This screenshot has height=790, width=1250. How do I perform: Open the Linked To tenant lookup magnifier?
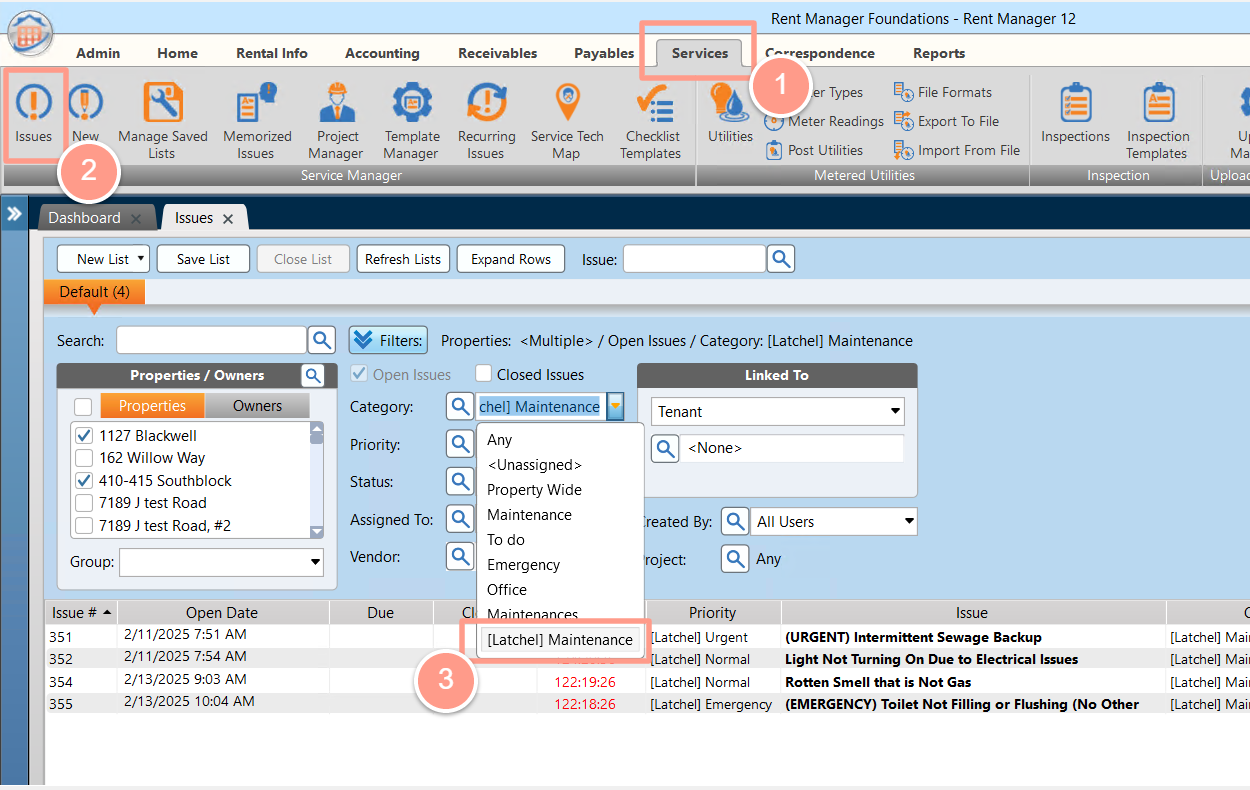(x=665, y=448)
